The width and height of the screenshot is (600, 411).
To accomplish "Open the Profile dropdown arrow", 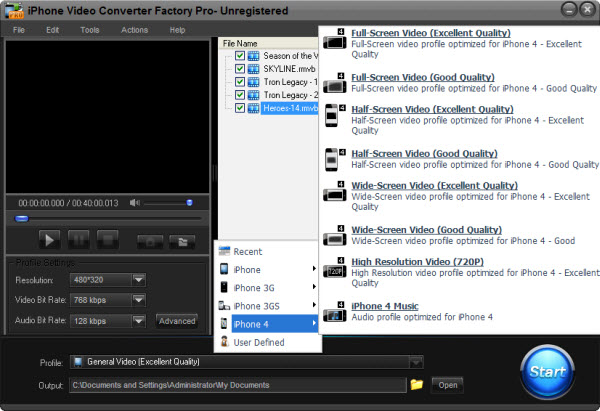I will pos(416,362).
